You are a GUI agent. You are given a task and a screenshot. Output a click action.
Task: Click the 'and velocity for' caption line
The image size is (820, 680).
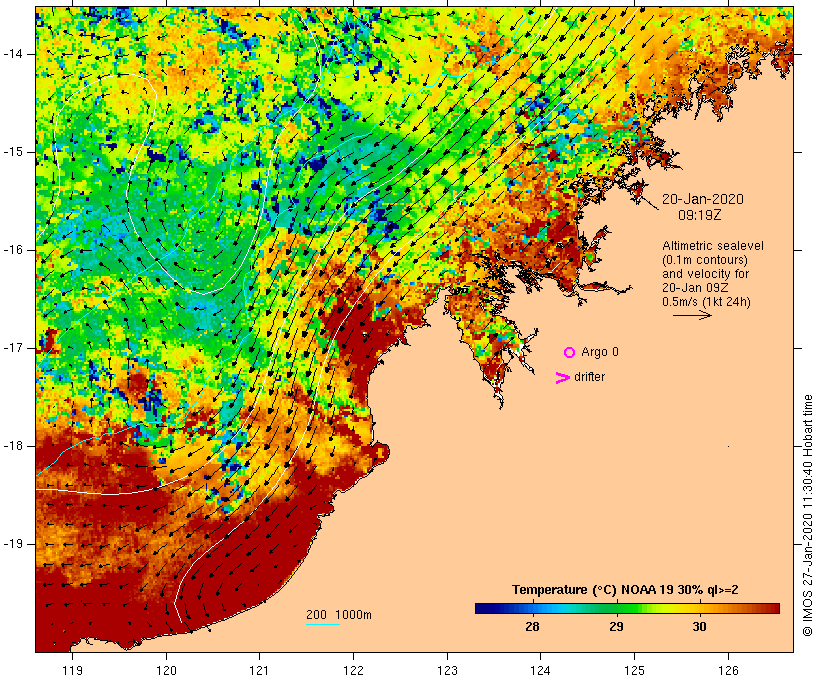[x=705, y=274]
